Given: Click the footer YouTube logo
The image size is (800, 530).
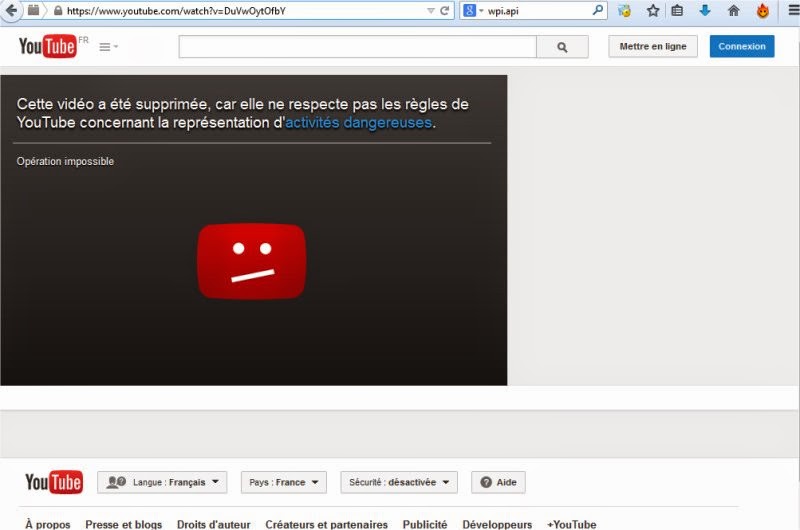Looking at the screenshot, I should pos(54,482).
